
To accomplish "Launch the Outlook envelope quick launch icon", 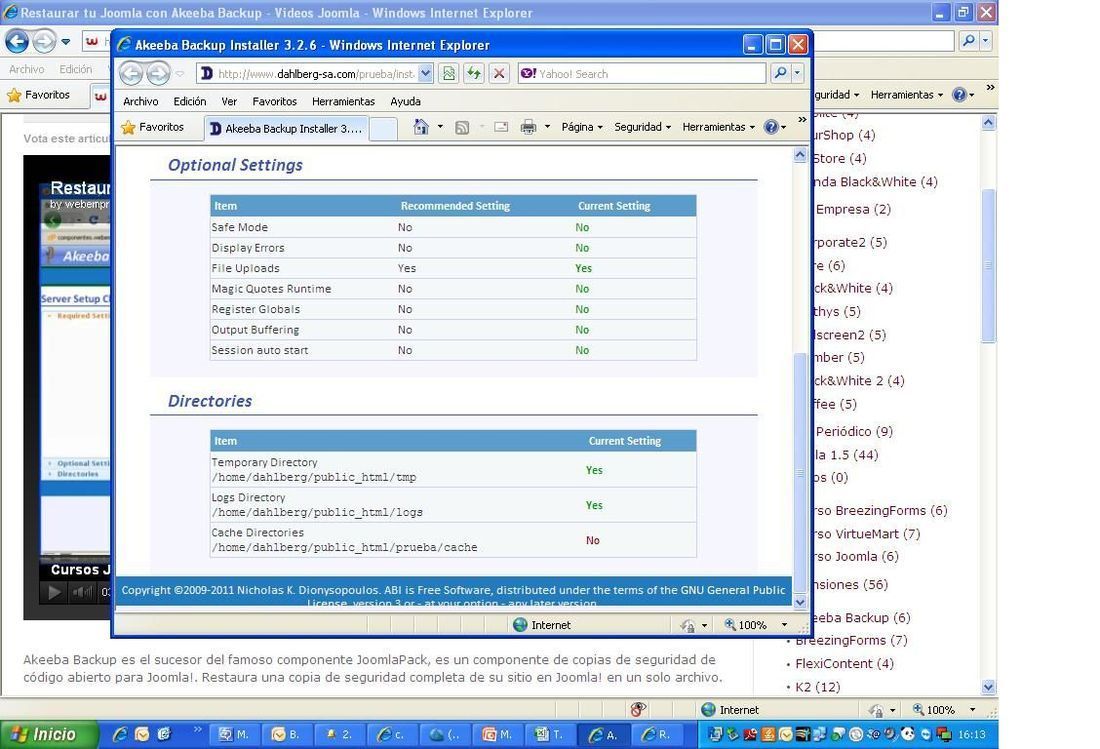I will pyautogui.click(x=142, y=734).
